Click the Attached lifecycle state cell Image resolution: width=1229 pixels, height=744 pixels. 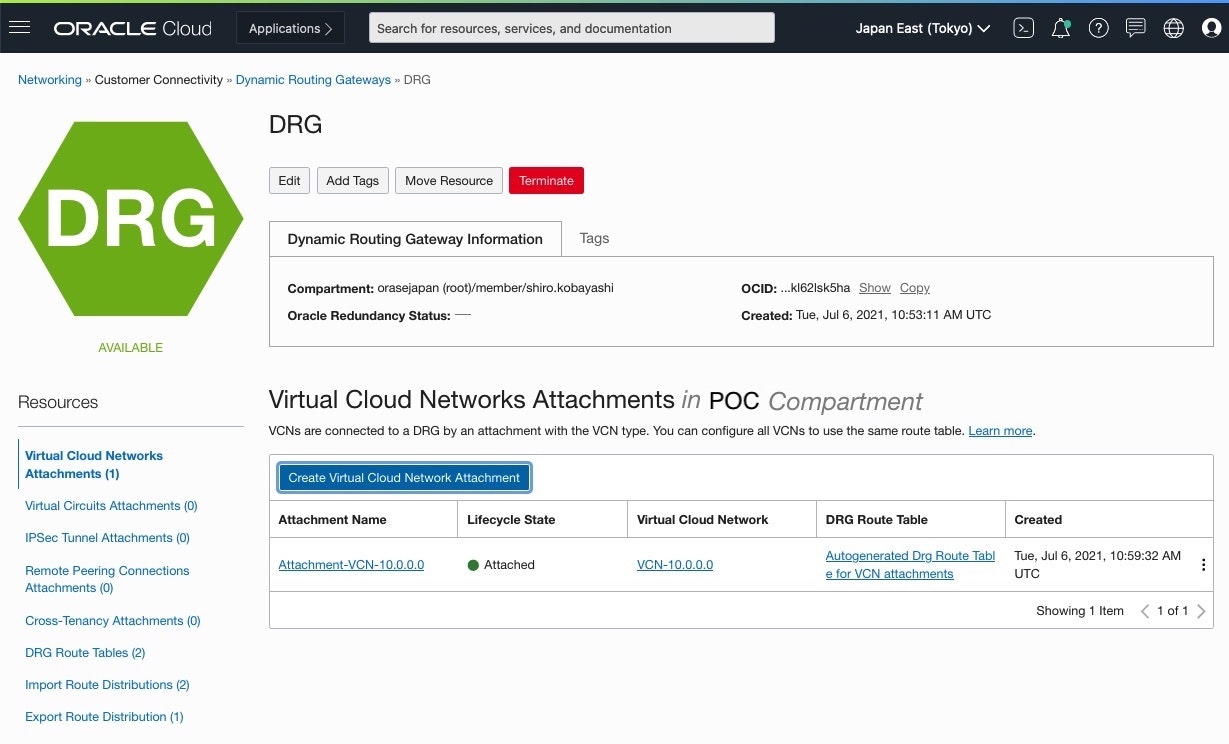[501, 565]
